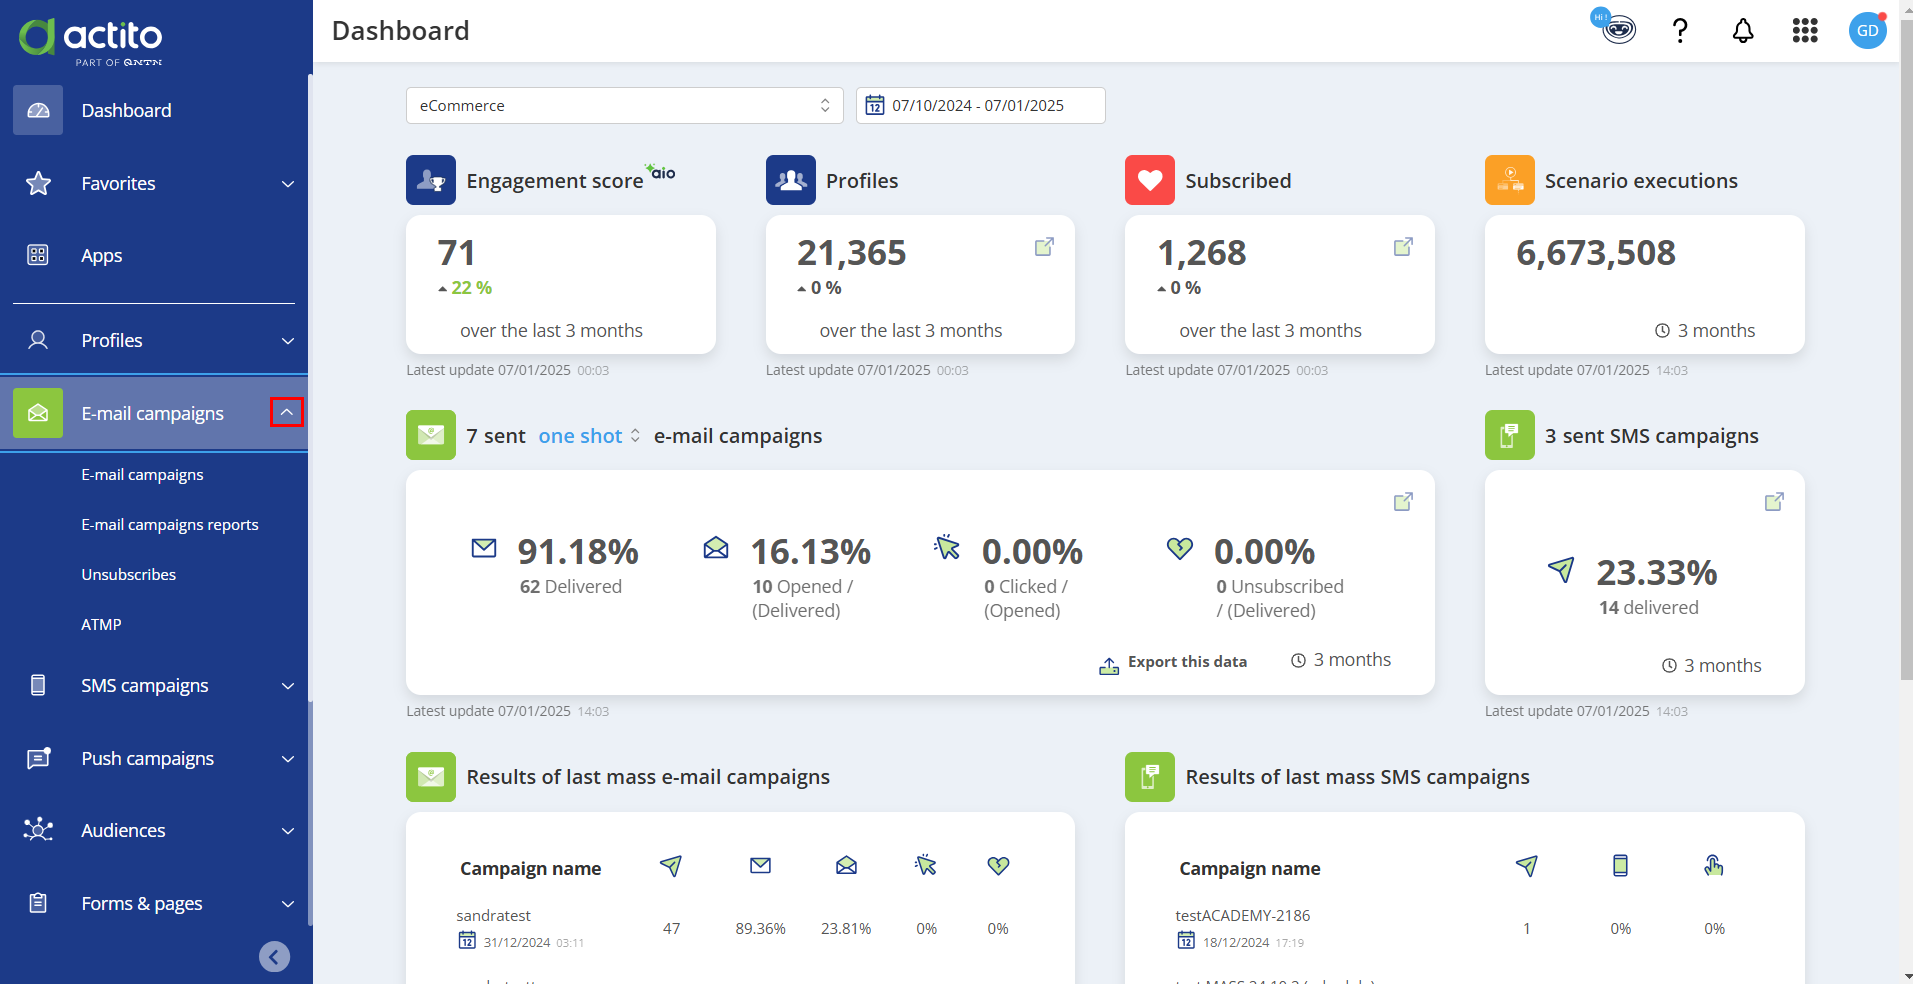The image size is (1913, 984).
Task: Open E-mail campaigns submenu item
Action: click(x=142, y=474)
